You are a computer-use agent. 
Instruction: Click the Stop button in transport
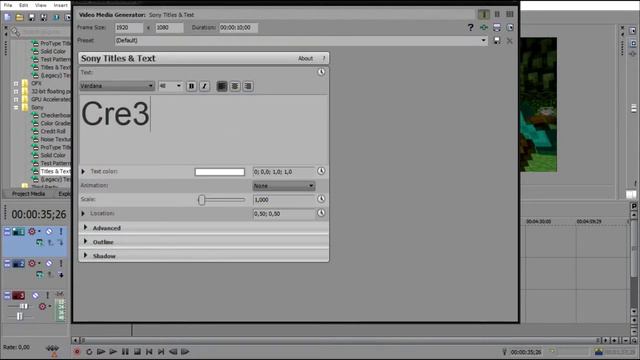click(x=137, y=351)
